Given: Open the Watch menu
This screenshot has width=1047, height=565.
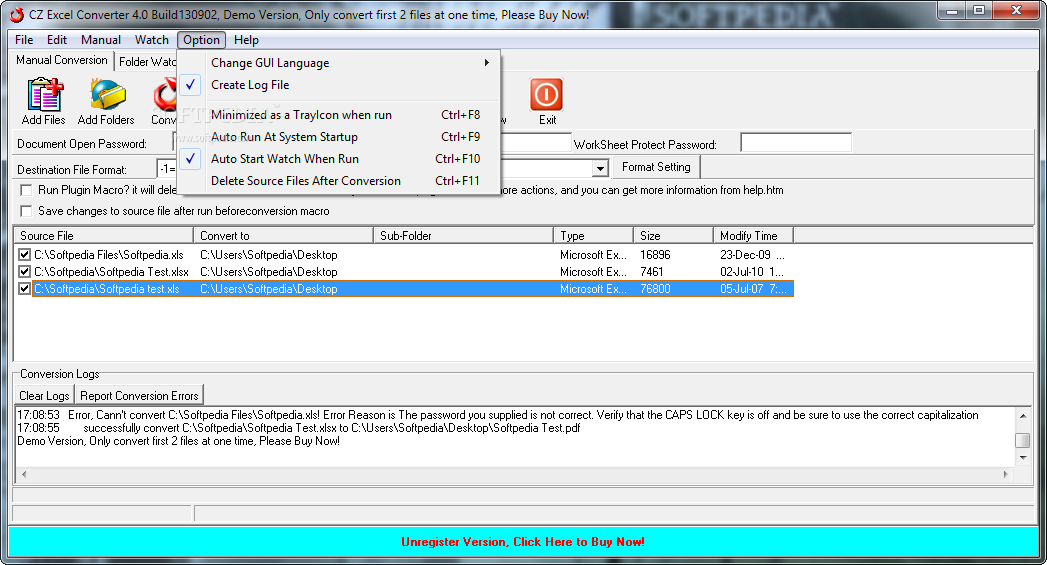Looking at the screenshot, I should coord(152,40).
